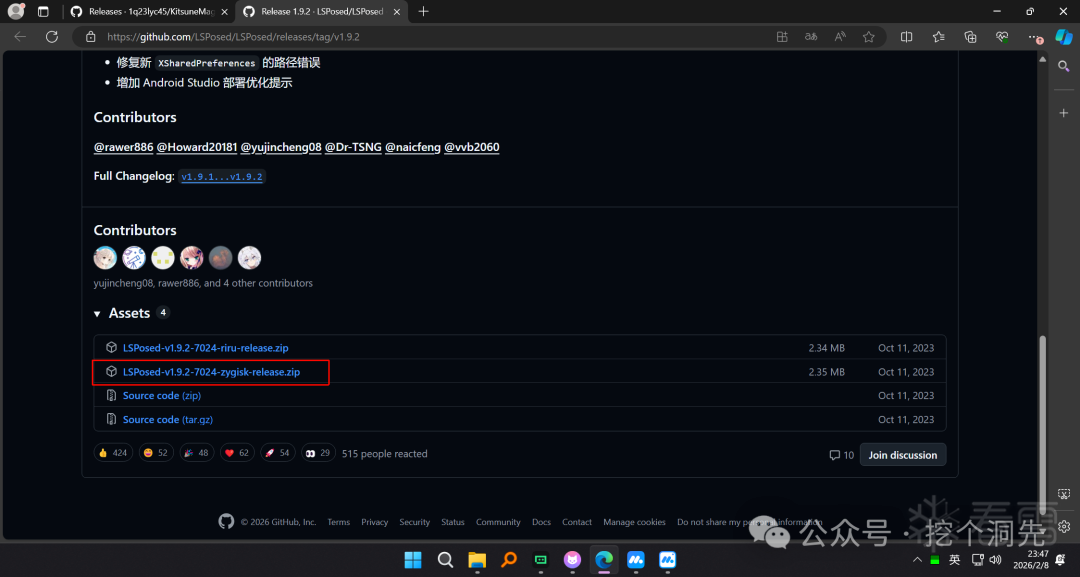Open the browser apps/add-to-collections grid icon

point(782,37)
